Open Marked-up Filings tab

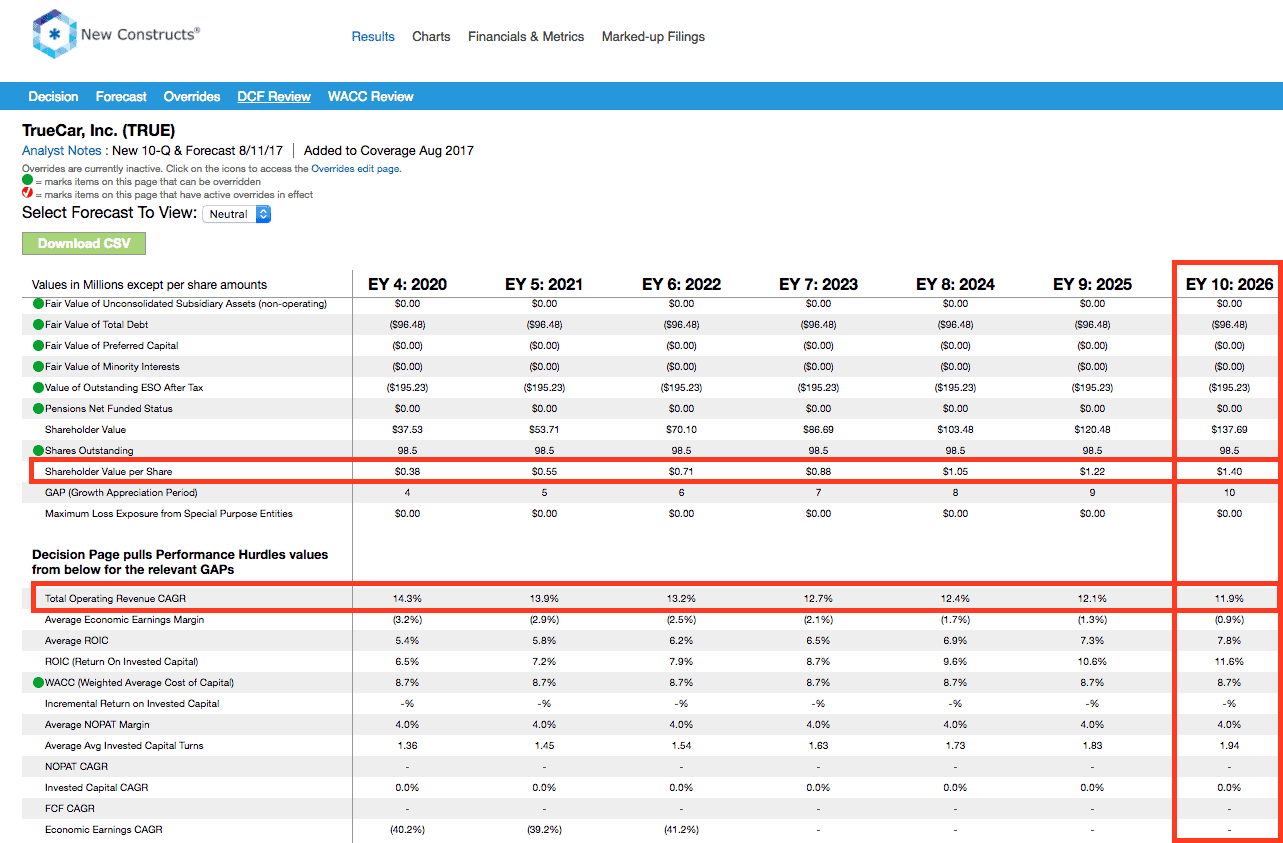(x=653, y=36)
